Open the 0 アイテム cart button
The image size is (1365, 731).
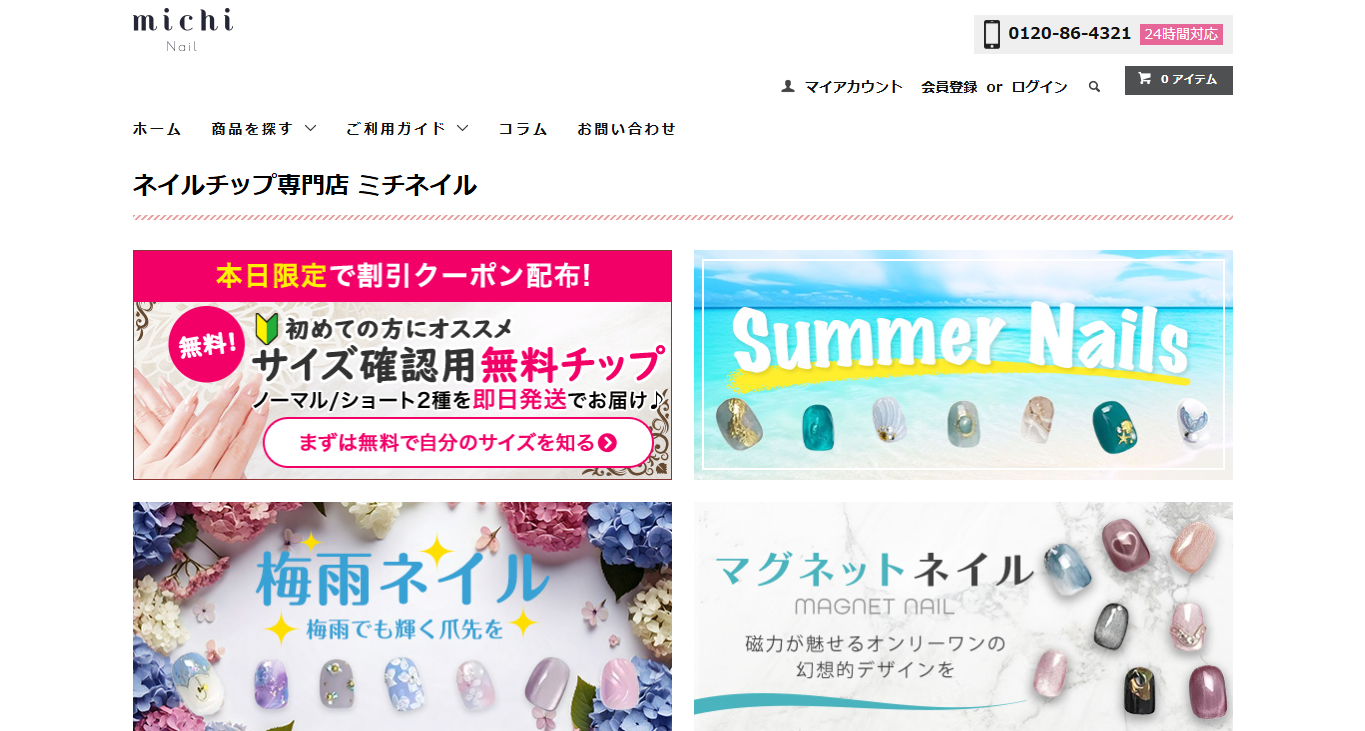(1179, 80)
